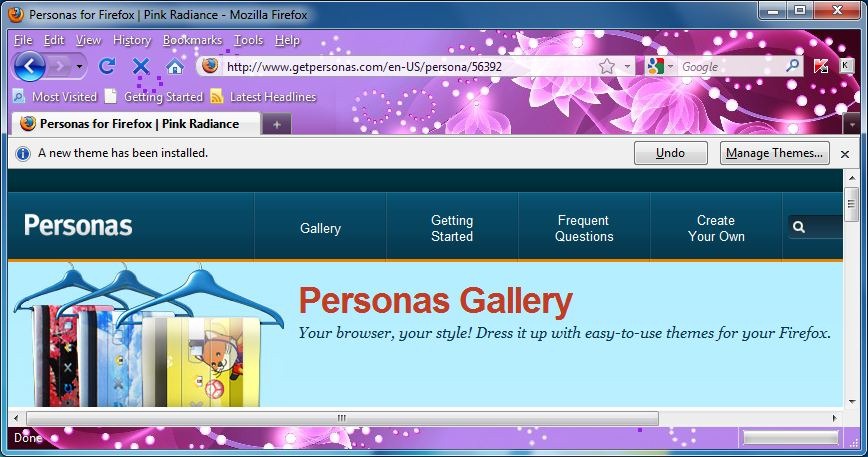This screenshot has width=868, height=457.
Task: Open the Gallery page link
Action: 321,228
